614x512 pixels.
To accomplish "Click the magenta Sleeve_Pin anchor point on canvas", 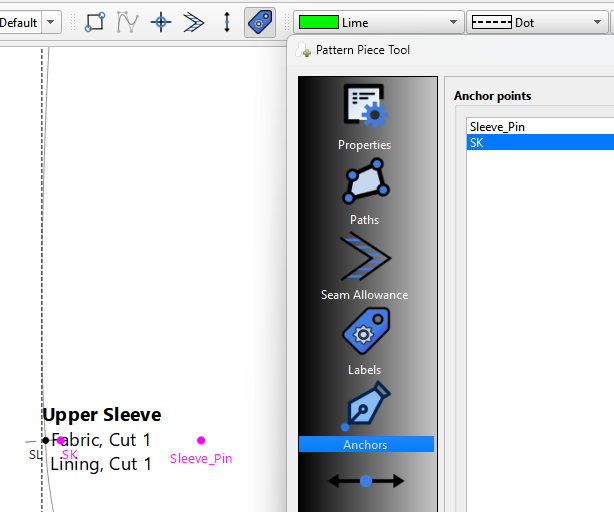I will 201,440.
